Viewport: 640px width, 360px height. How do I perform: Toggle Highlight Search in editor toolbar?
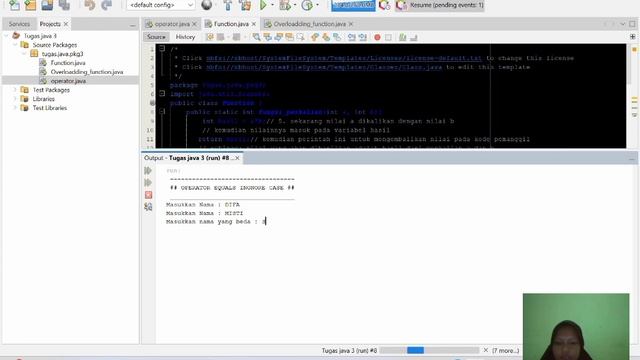(289, 37)
